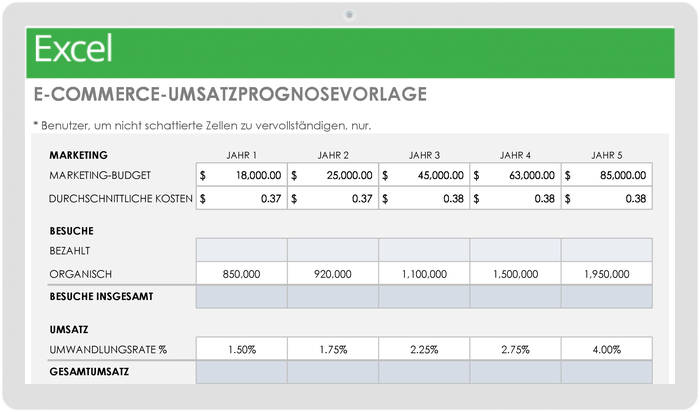Select the Jahr 3 marketing budget cell 45,000.00

(x=424, y=175)
